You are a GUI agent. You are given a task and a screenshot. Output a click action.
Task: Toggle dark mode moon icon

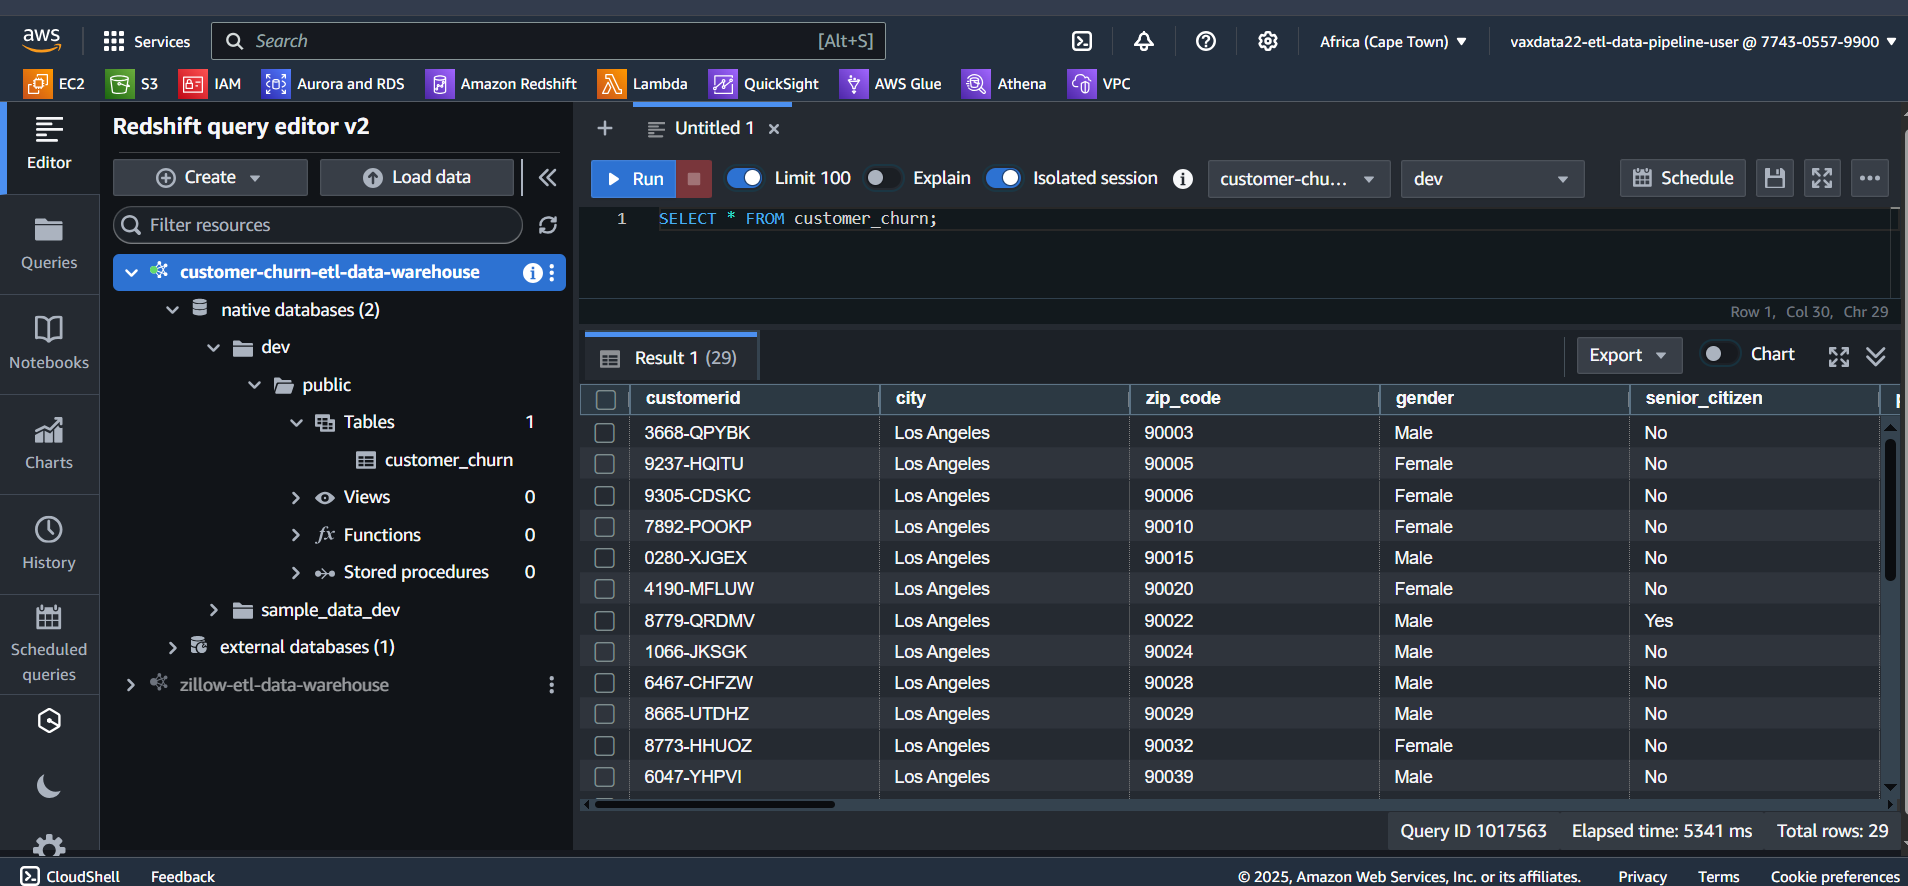[49, 787]
